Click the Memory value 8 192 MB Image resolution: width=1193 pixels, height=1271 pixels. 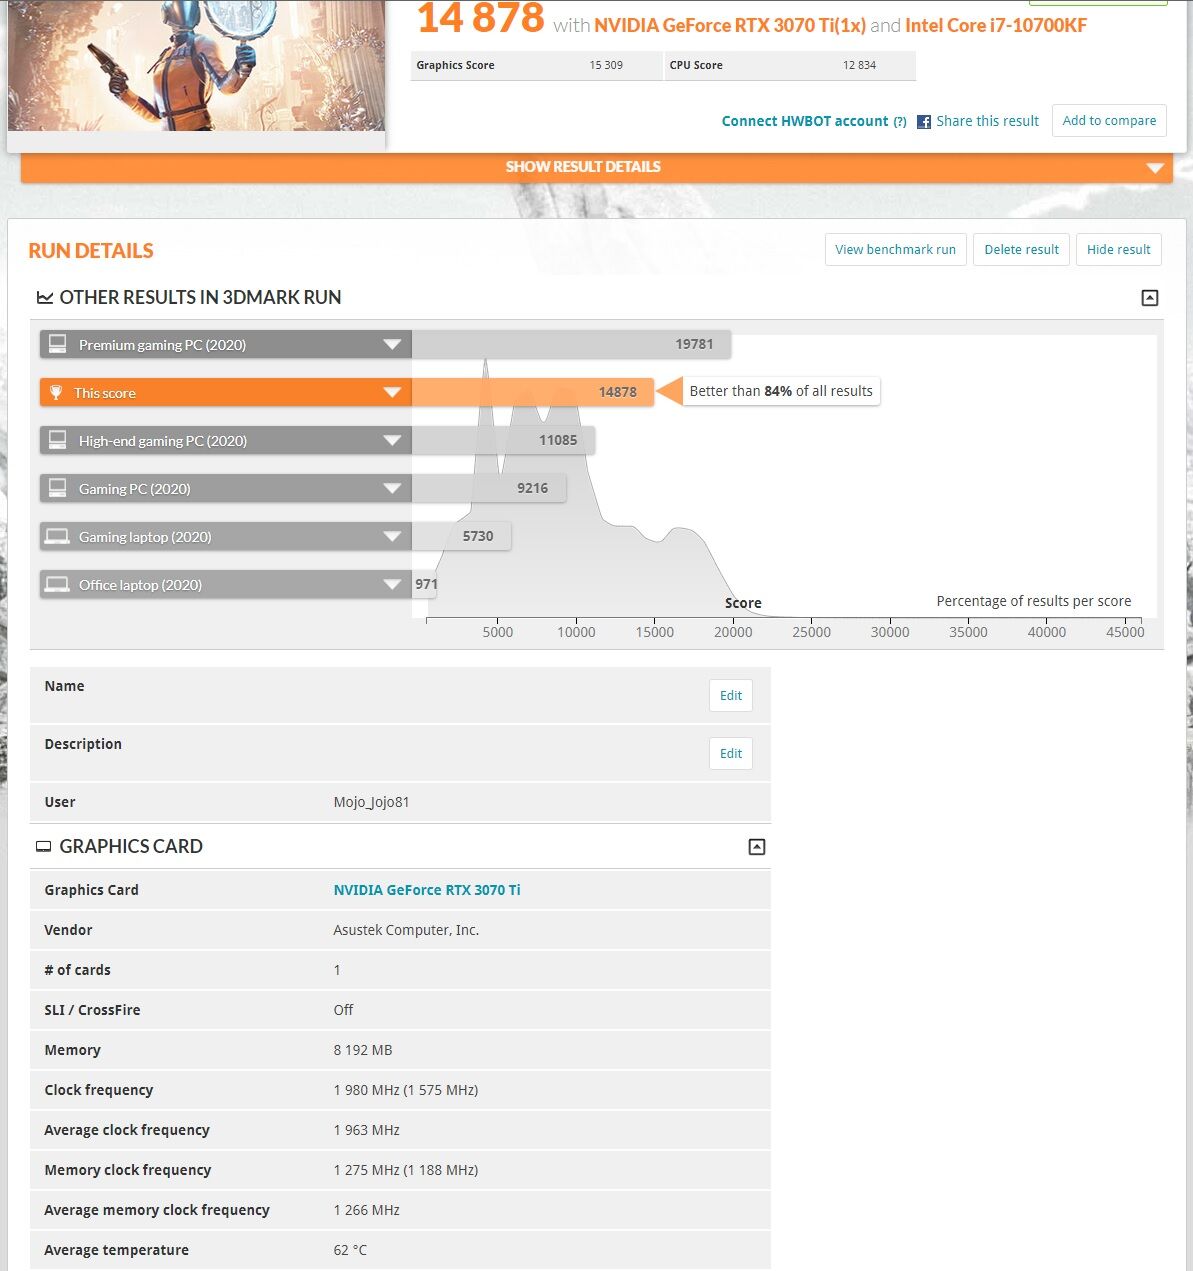pos(363,1050)
